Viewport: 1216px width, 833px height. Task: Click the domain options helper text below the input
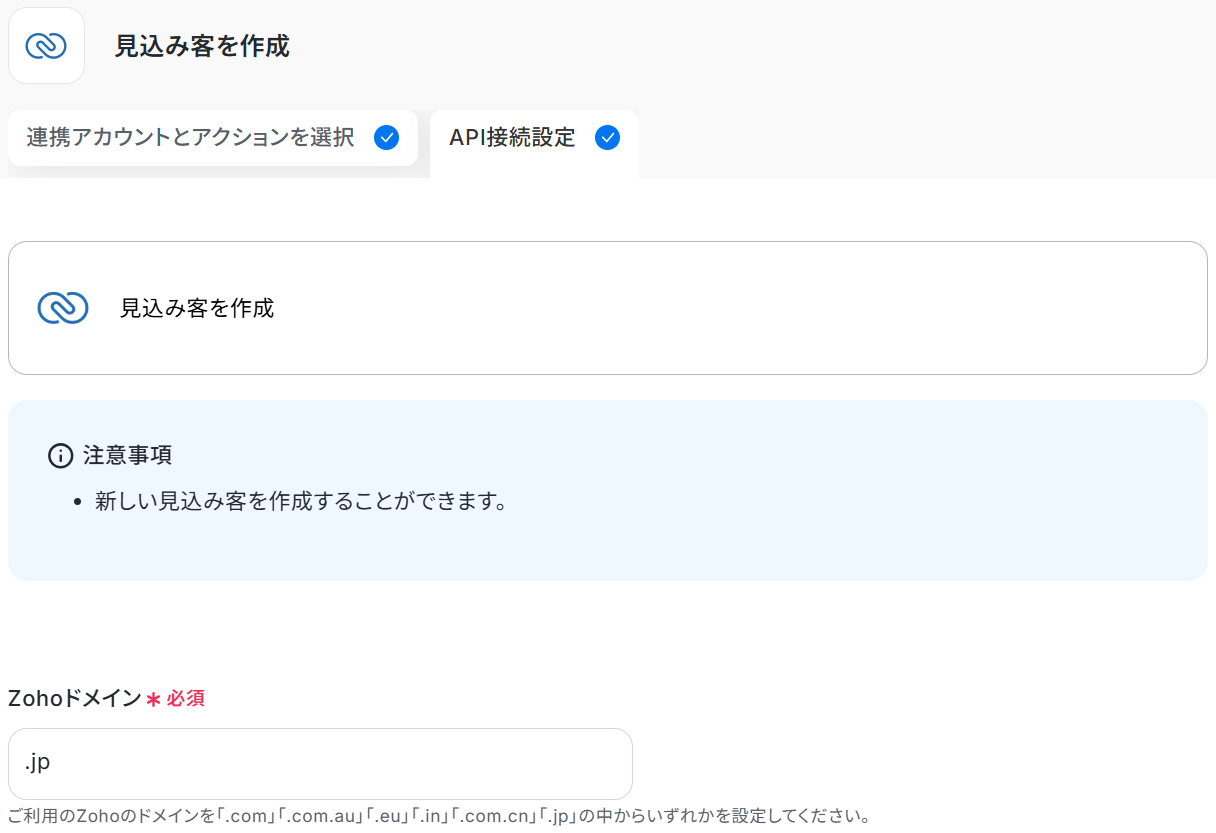[x=439, y=816]
